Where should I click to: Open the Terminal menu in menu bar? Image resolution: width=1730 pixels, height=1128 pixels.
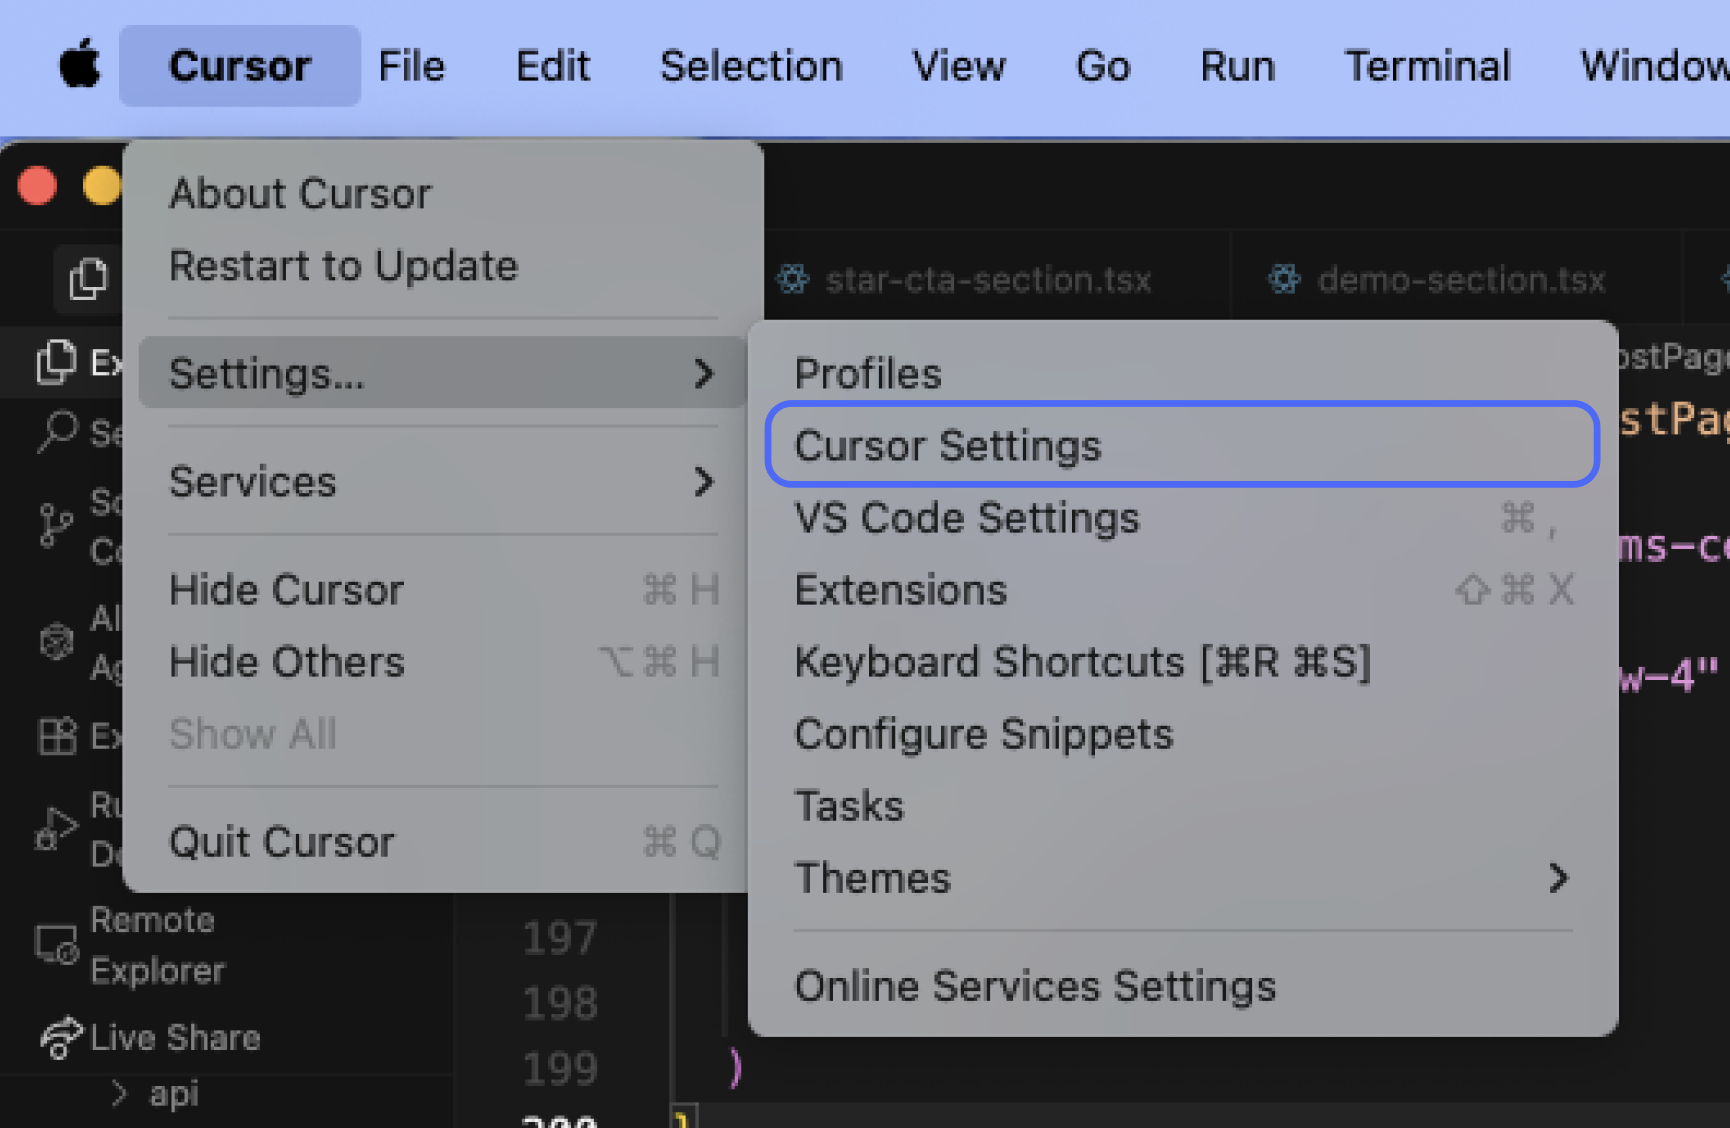point(1427,66)
